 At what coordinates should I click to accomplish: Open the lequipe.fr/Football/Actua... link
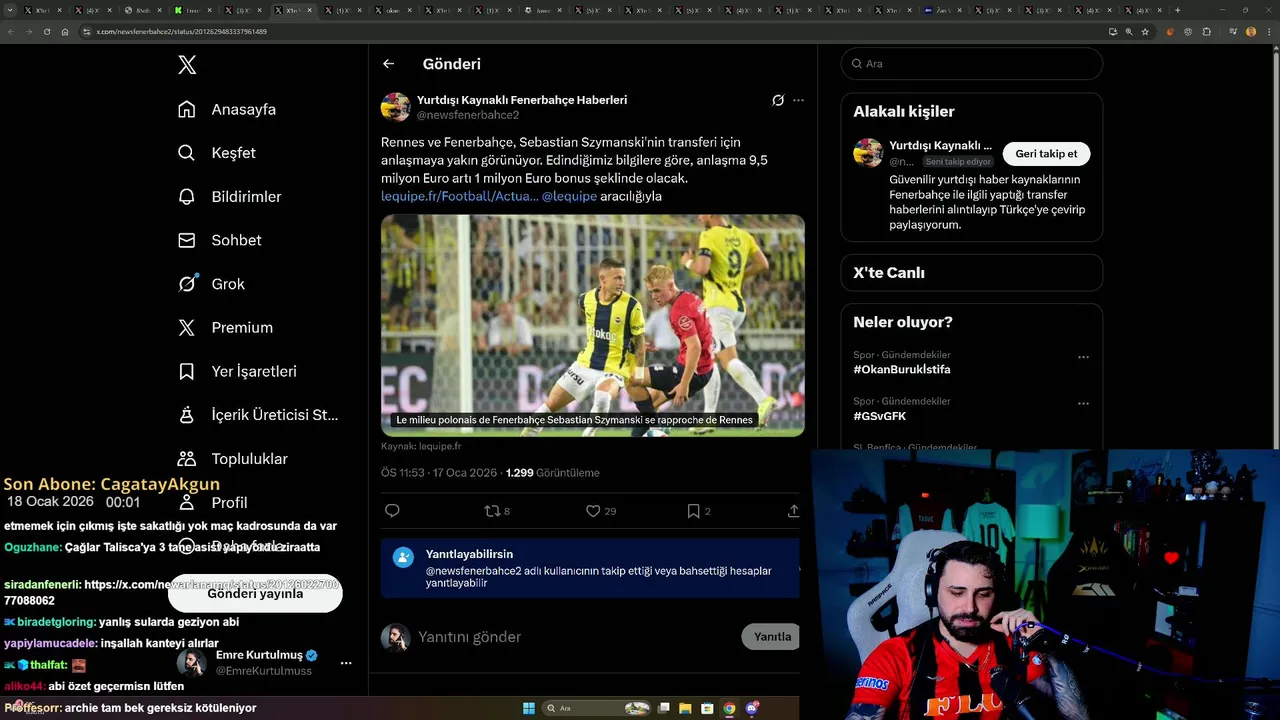click(x=459, y=196)
